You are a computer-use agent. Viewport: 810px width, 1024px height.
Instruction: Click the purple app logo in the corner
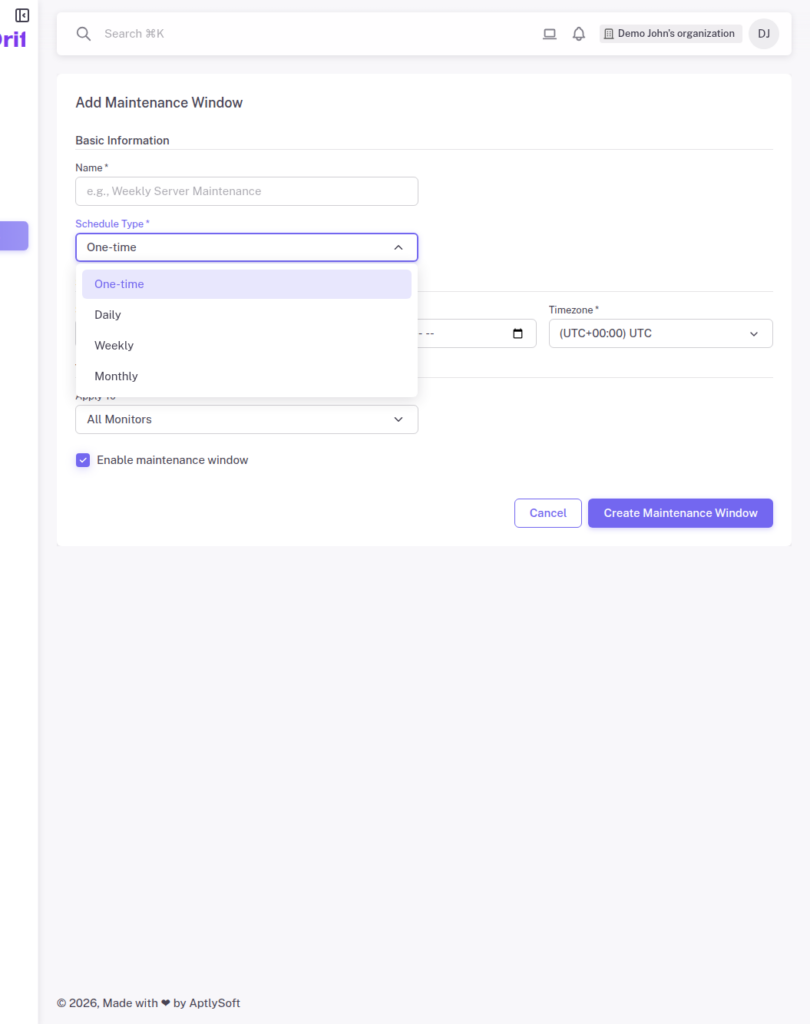click(10, 38)
